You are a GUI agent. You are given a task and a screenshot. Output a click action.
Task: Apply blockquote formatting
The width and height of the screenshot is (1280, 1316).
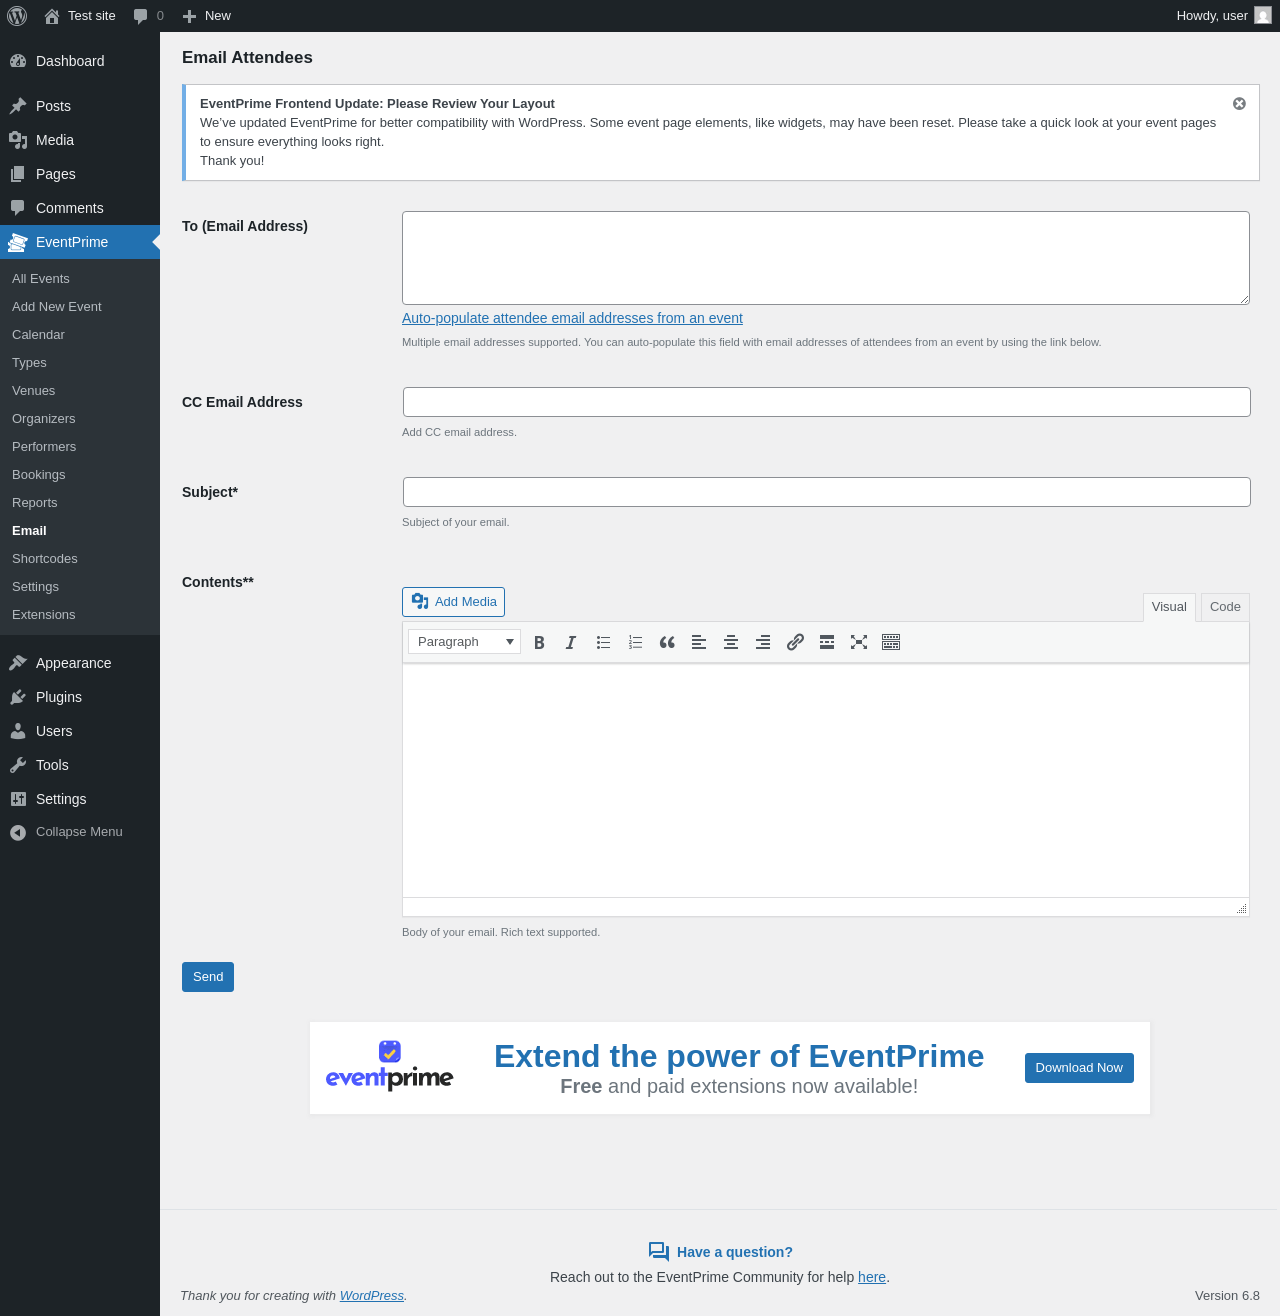(667, 642)
